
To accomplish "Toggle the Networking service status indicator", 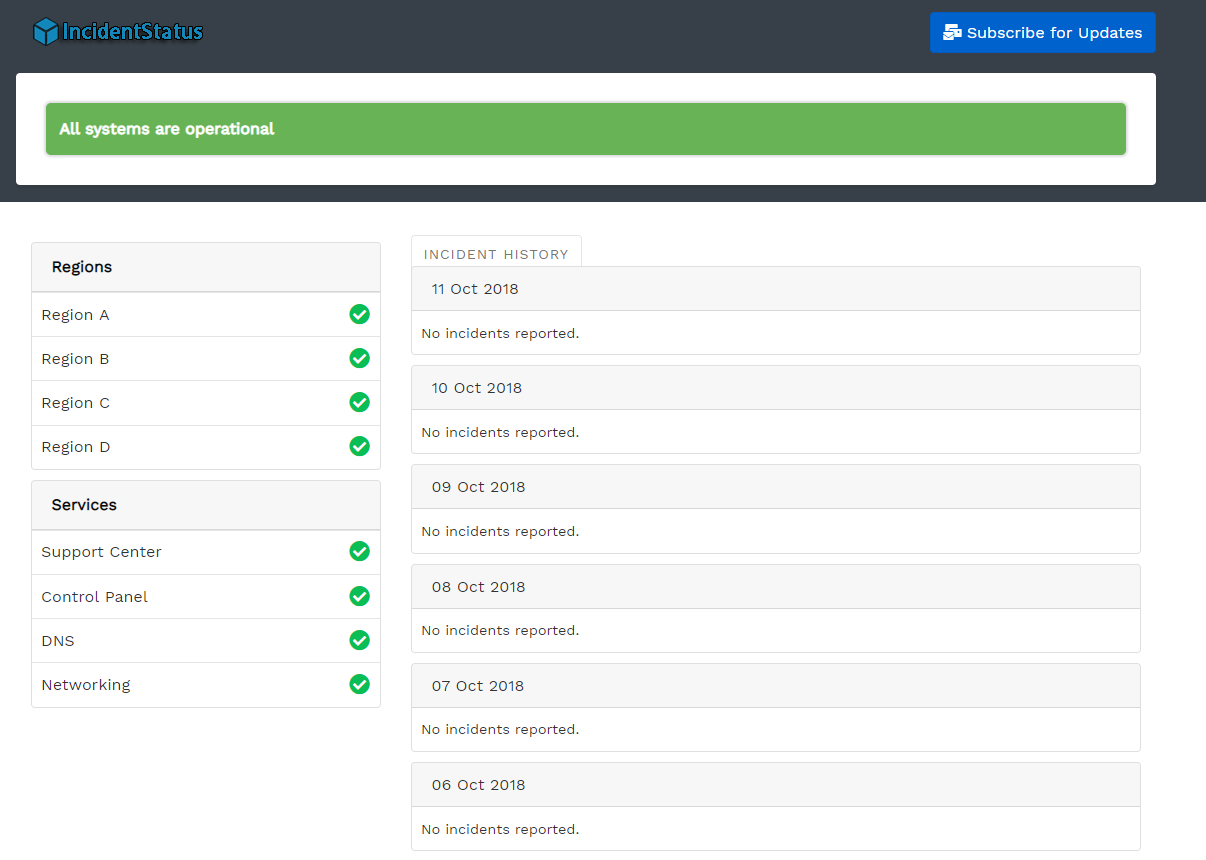I will click(x=359, y=684).
